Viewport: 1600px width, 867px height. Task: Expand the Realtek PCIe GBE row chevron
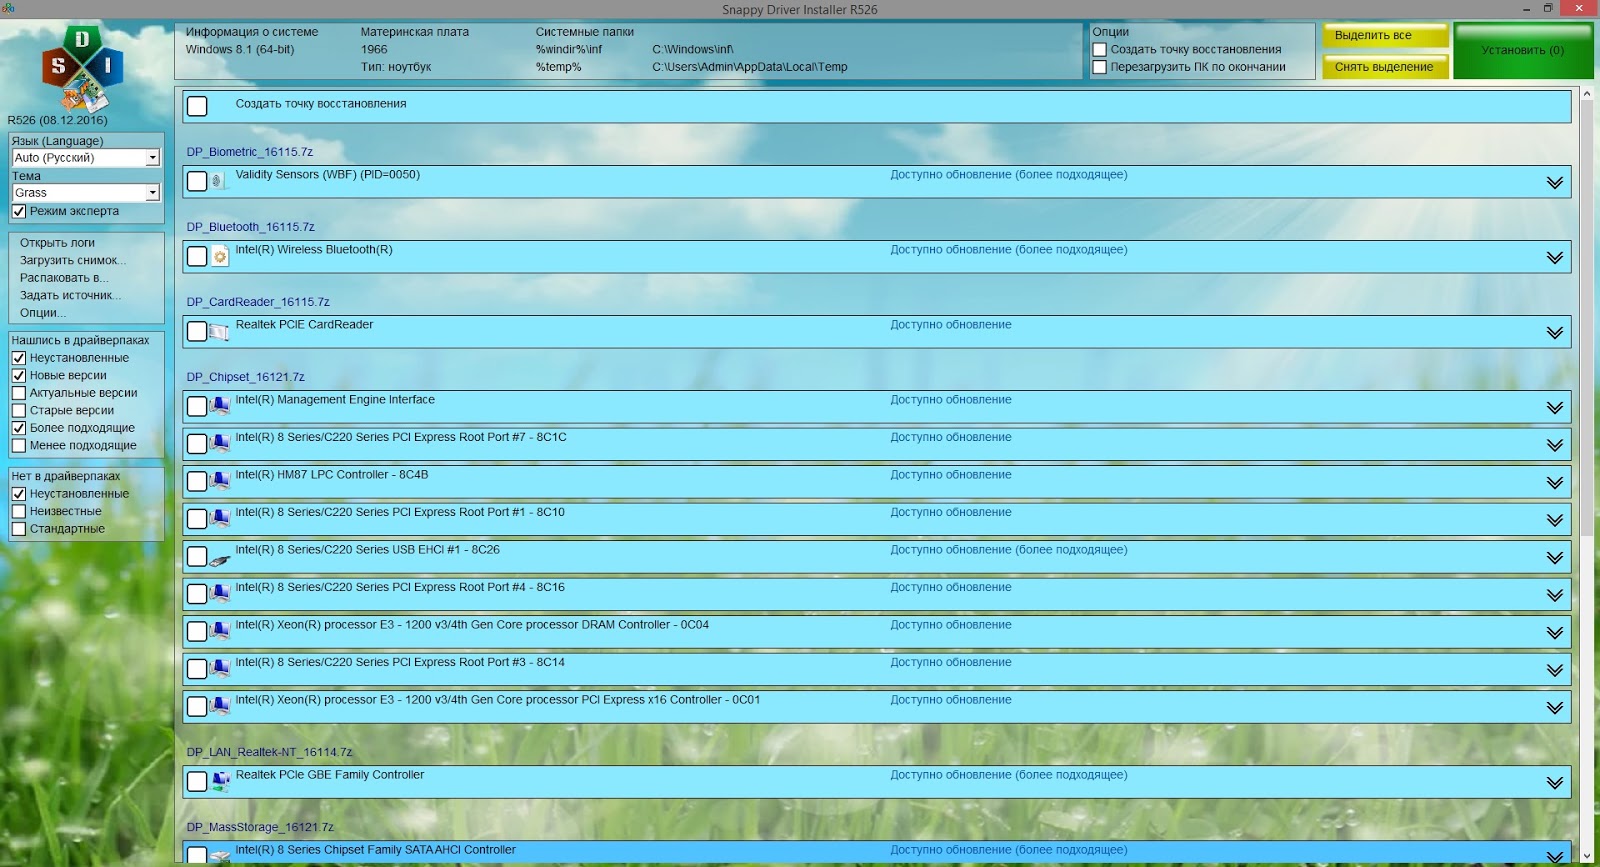(x=1555, y=783)
